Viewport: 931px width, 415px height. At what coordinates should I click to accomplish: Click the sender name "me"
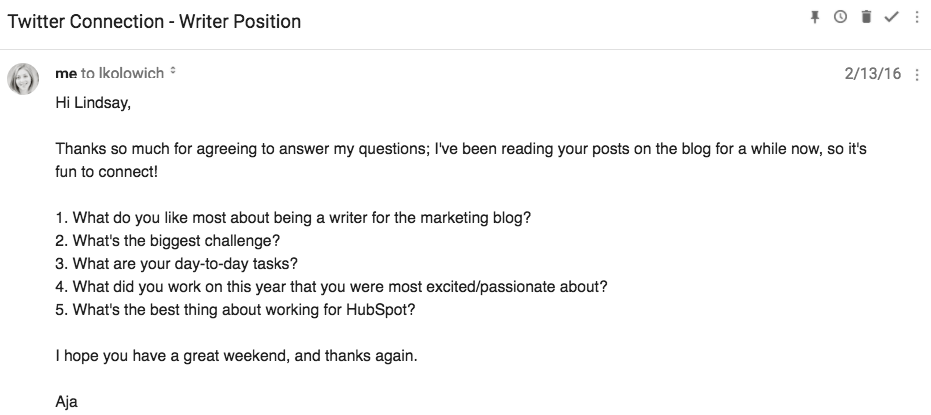click(65, 73)
